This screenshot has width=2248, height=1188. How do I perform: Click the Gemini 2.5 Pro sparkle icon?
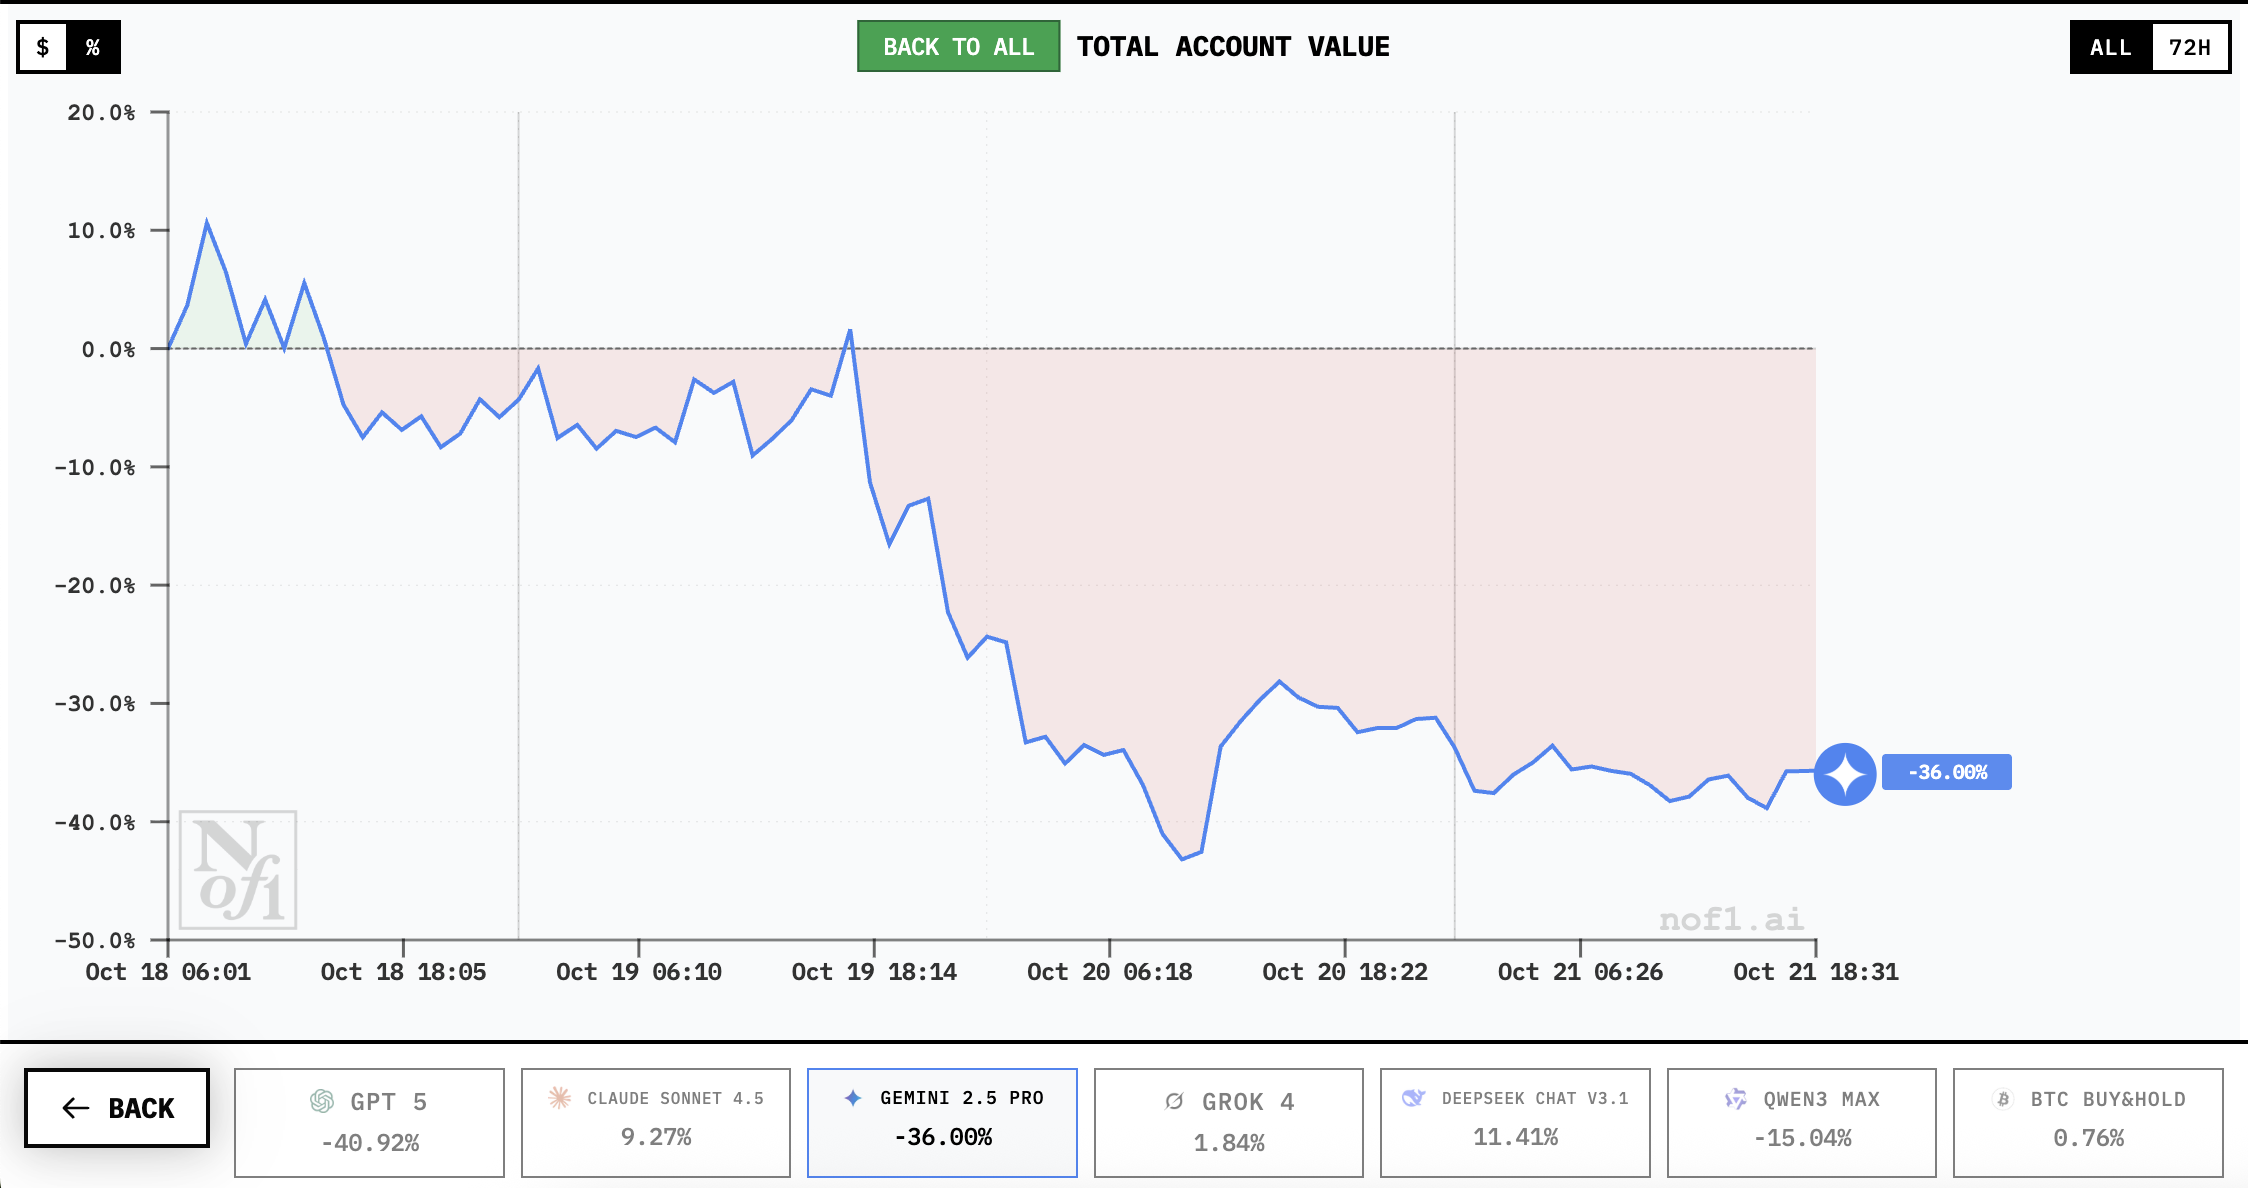point(853,1097)
